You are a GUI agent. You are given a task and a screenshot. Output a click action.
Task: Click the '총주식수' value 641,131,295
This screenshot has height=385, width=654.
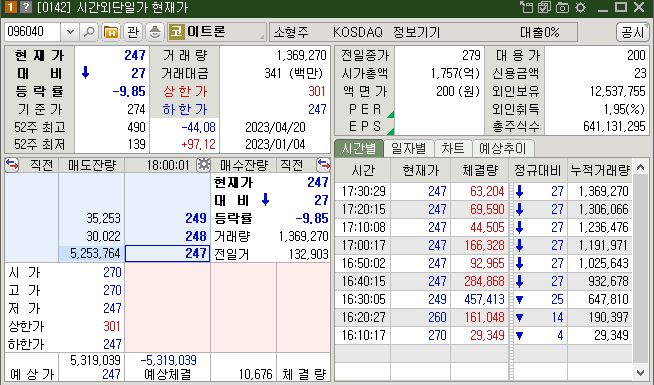point(614,126)
